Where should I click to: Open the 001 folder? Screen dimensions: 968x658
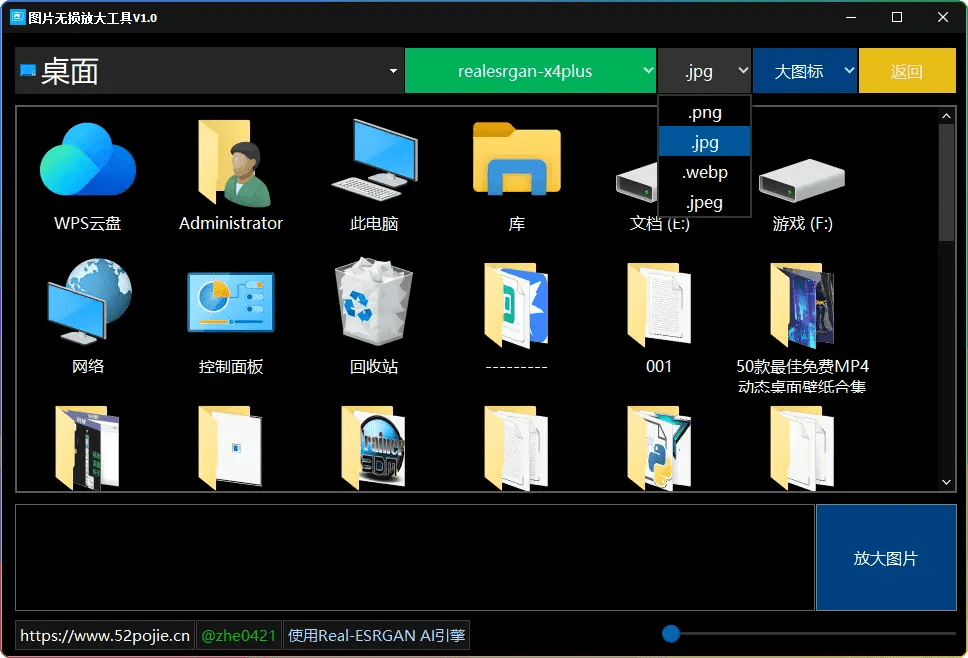pyautogui.click(x=659, y=302)
